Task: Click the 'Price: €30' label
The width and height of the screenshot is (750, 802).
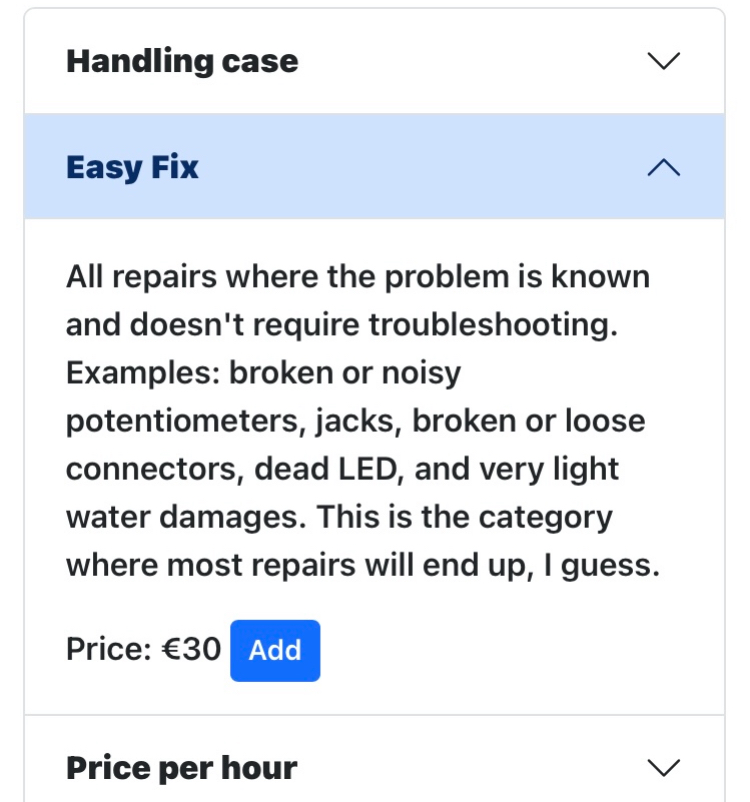Action: click(143, 650)
